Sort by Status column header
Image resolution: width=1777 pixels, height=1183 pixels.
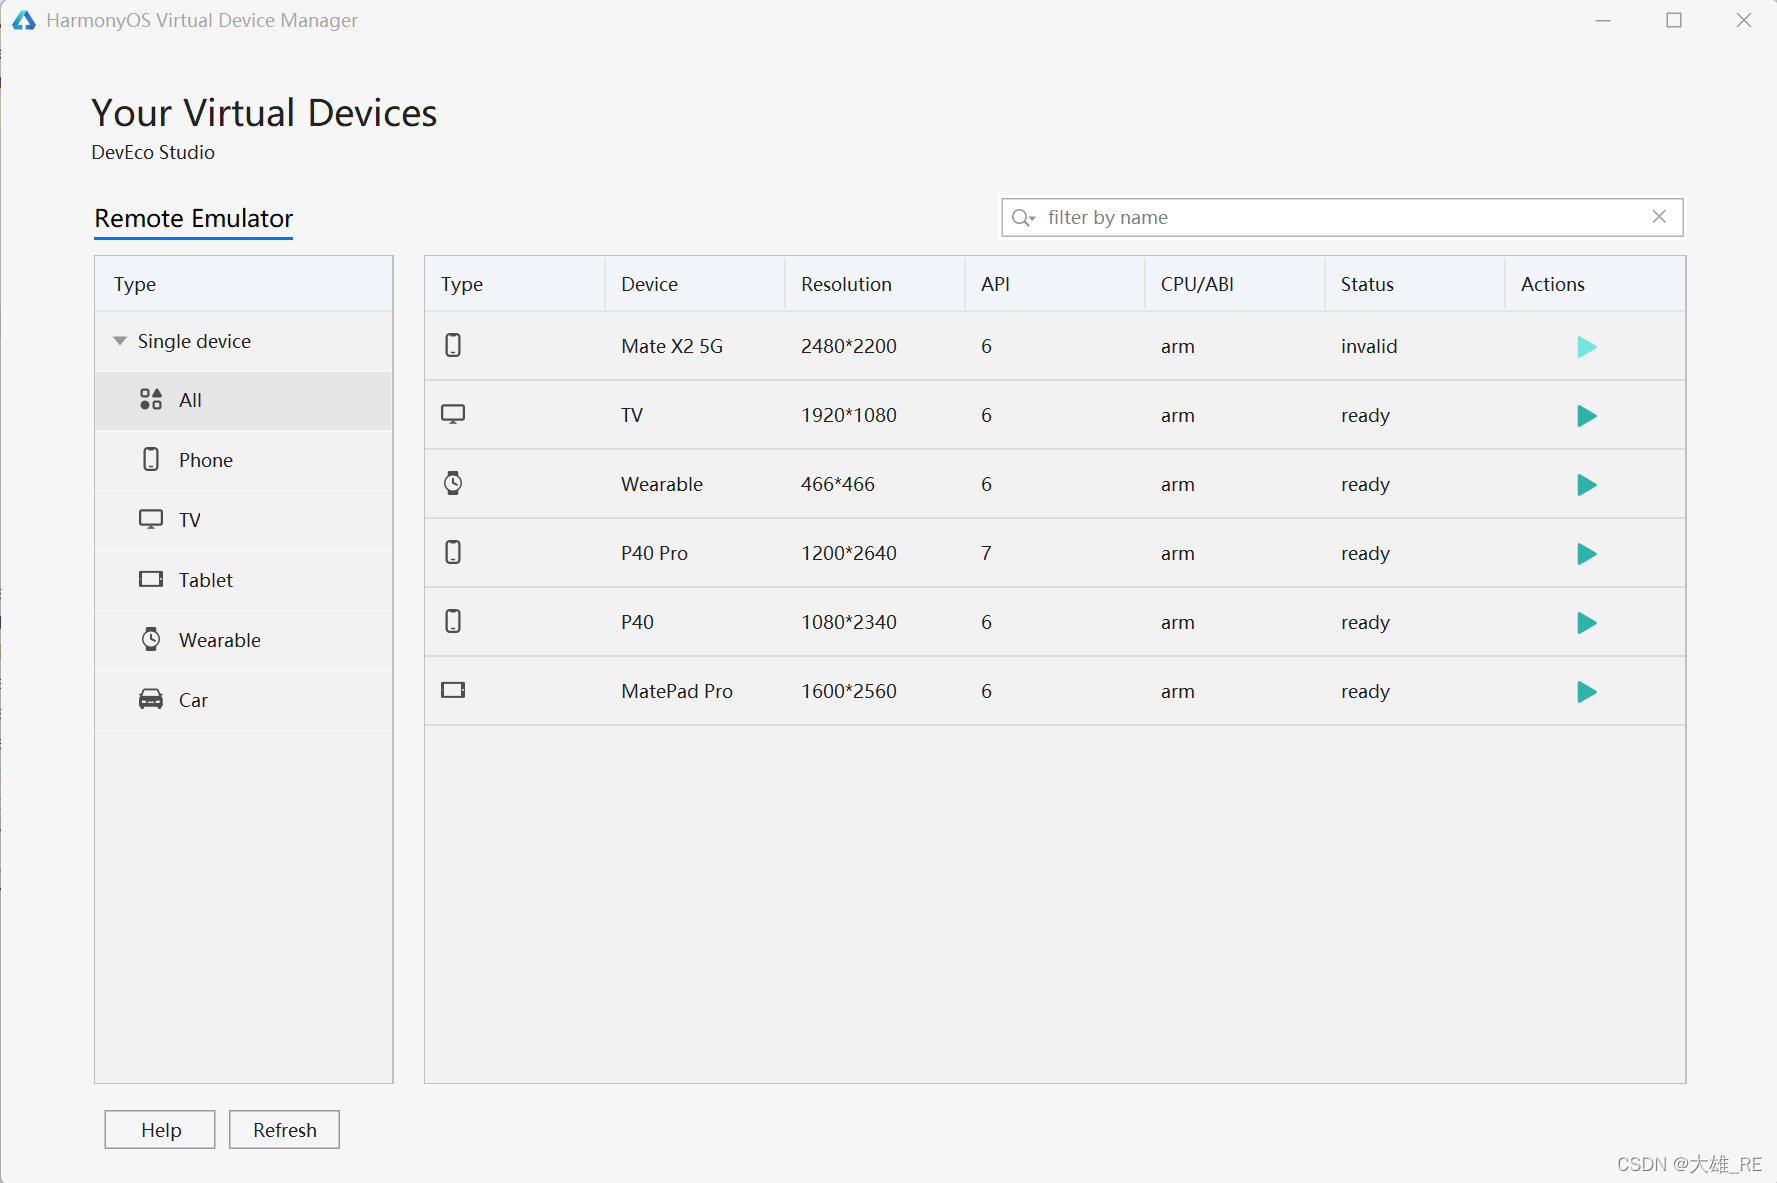(x=1415, y=284)
